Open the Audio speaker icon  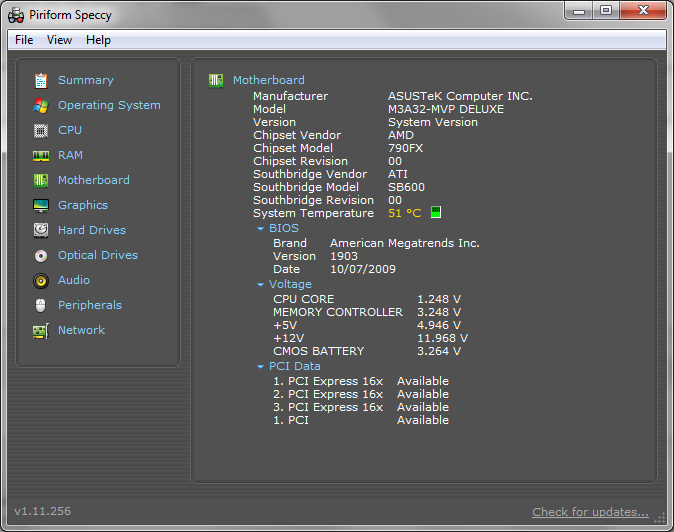click(x=41, y=281)
